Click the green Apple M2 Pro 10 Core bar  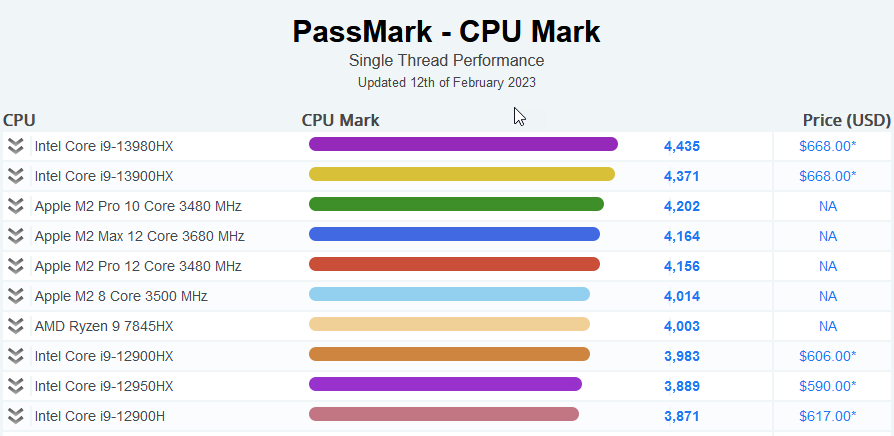coord(456,205)
